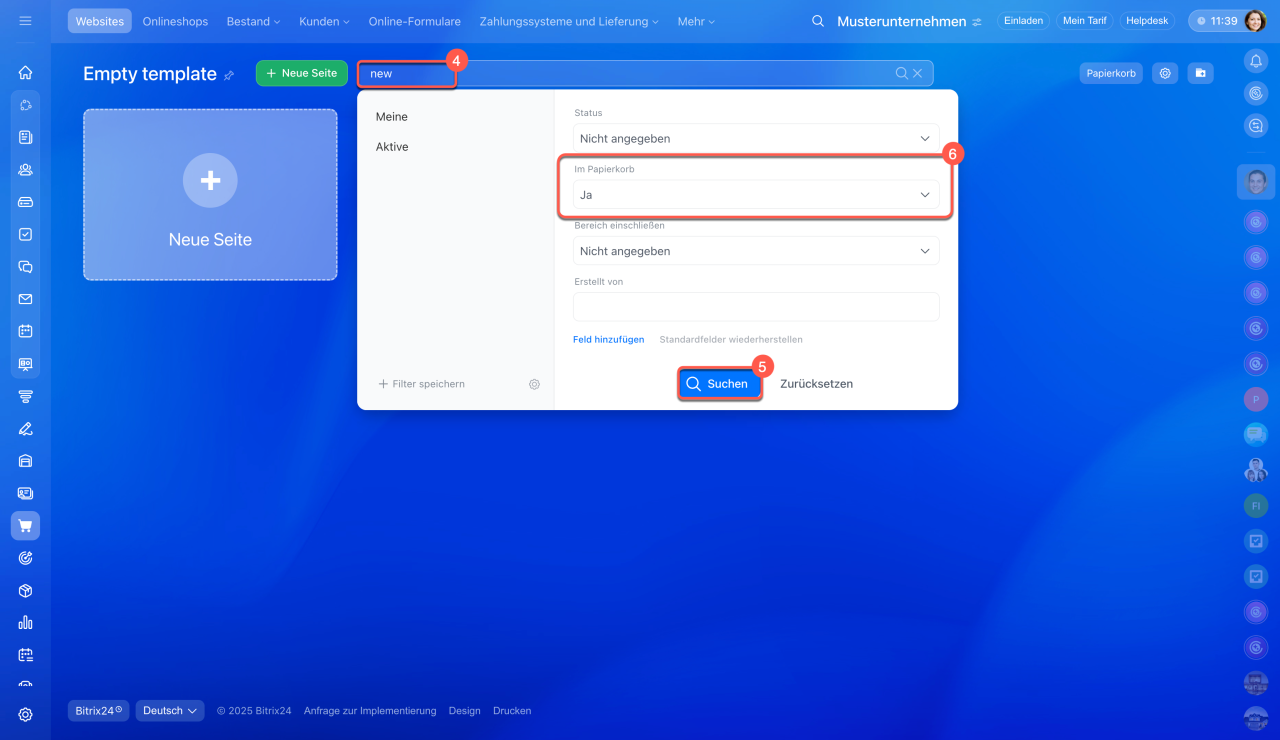Open the green FI contact bubble

[1256, 506]
